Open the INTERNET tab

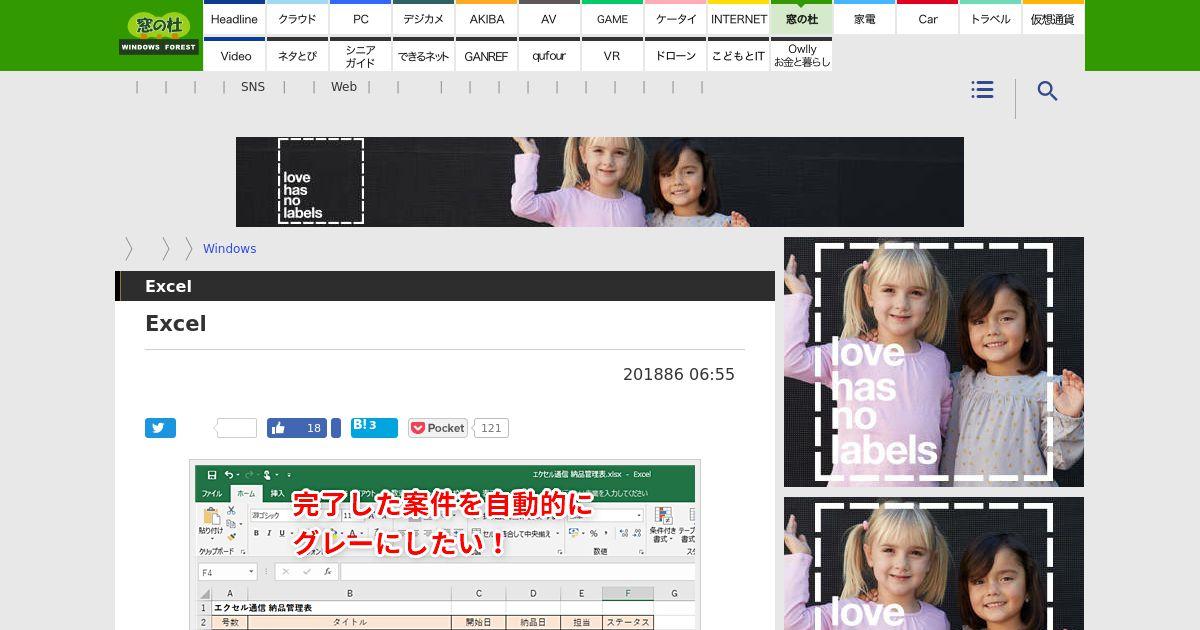click(739, 18)
